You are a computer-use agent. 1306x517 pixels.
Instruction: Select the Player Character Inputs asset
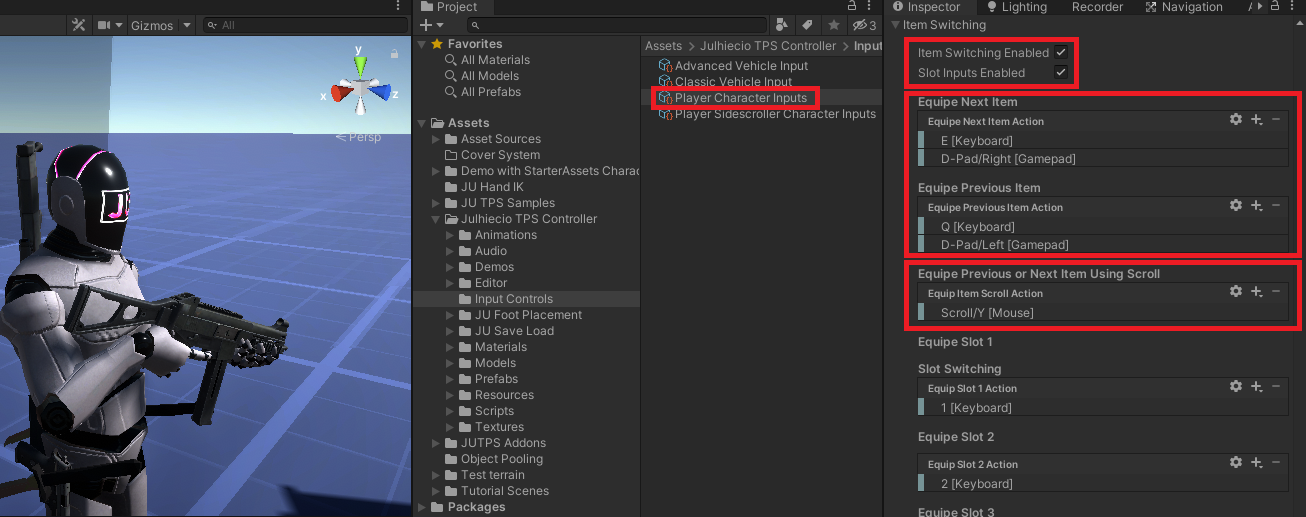(740, 98)
